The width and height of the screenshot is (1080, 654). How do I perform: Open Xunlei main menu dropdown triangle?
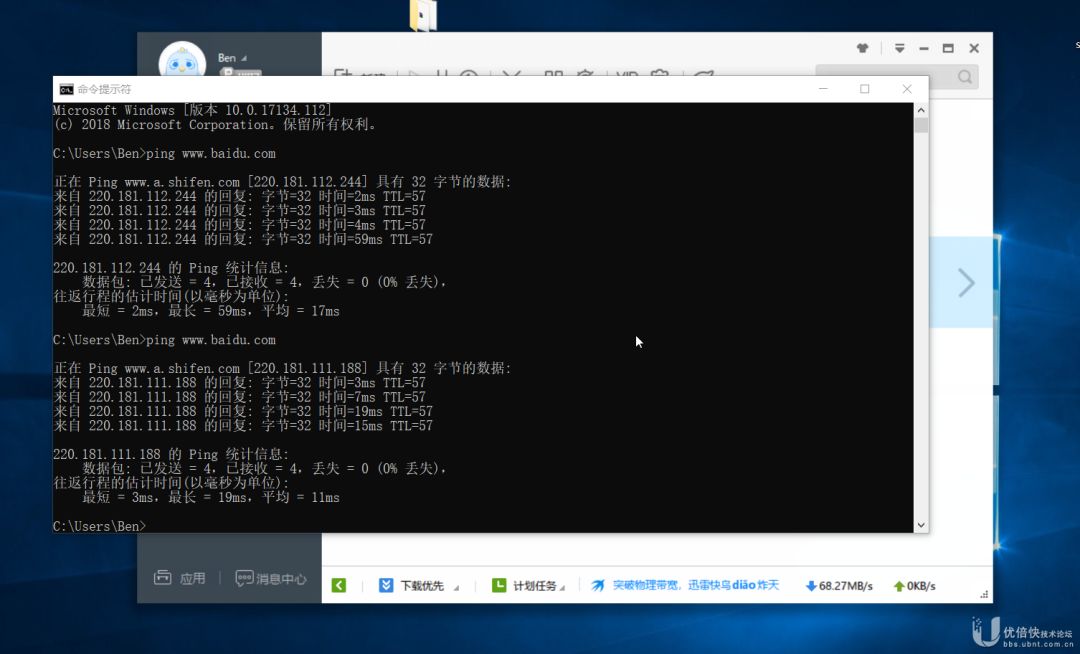(900, 48)
